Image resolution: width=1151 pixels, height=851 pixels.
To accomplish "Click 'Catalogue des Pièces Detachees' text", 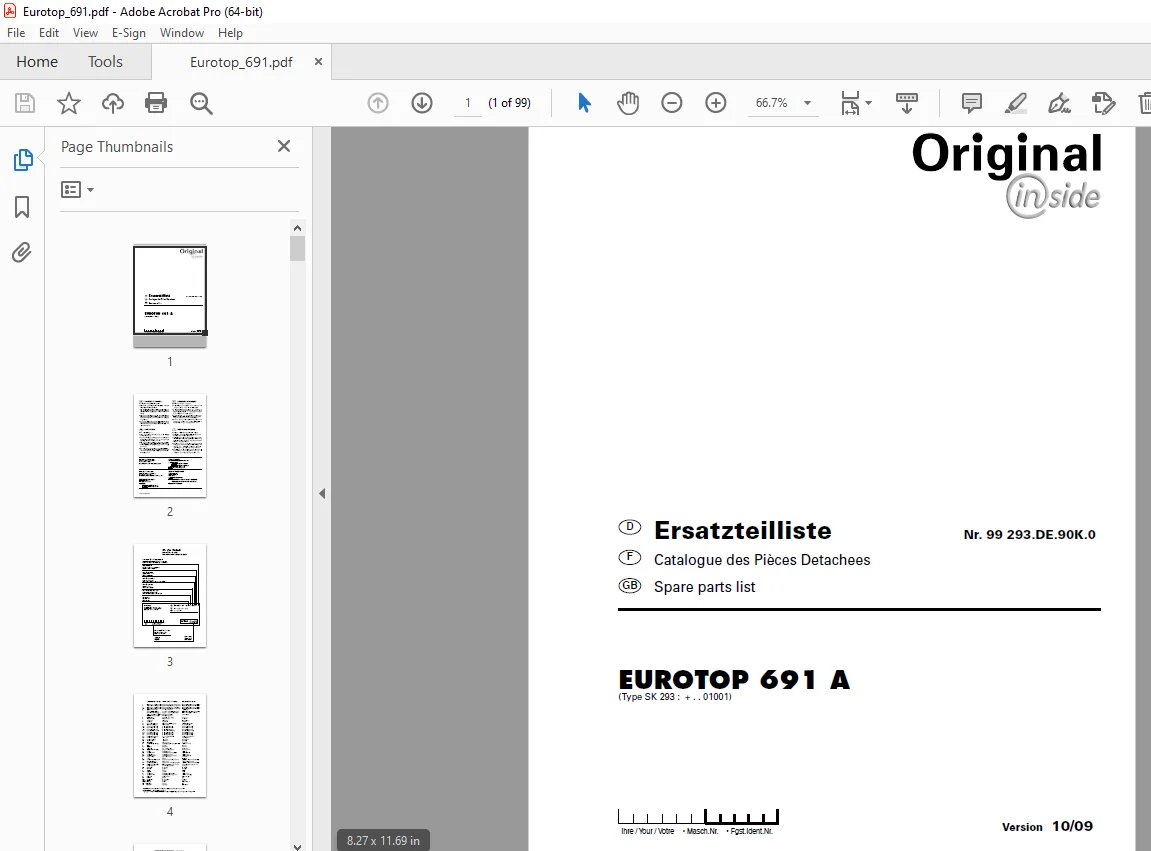I will pyautogui.click(x=762, y=560).
